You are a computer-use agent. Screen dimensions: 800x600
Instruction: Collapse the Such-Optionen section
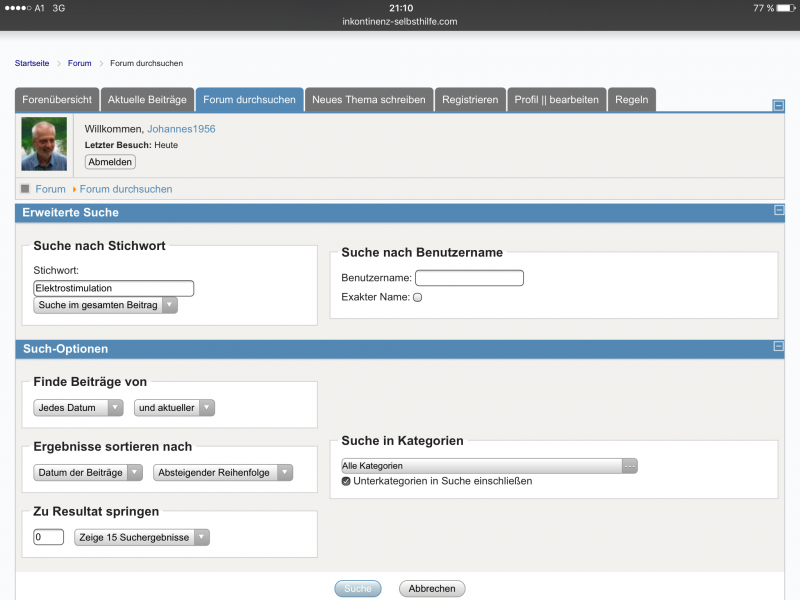[778, 347]
